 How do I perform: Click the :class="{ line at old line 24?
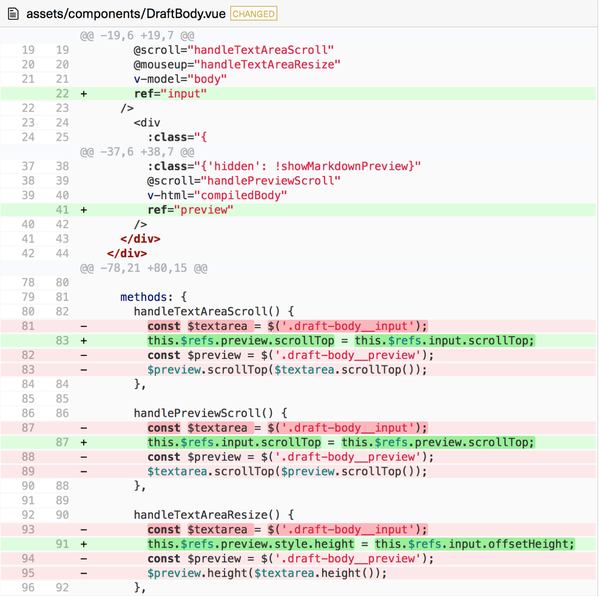(177, 137)
